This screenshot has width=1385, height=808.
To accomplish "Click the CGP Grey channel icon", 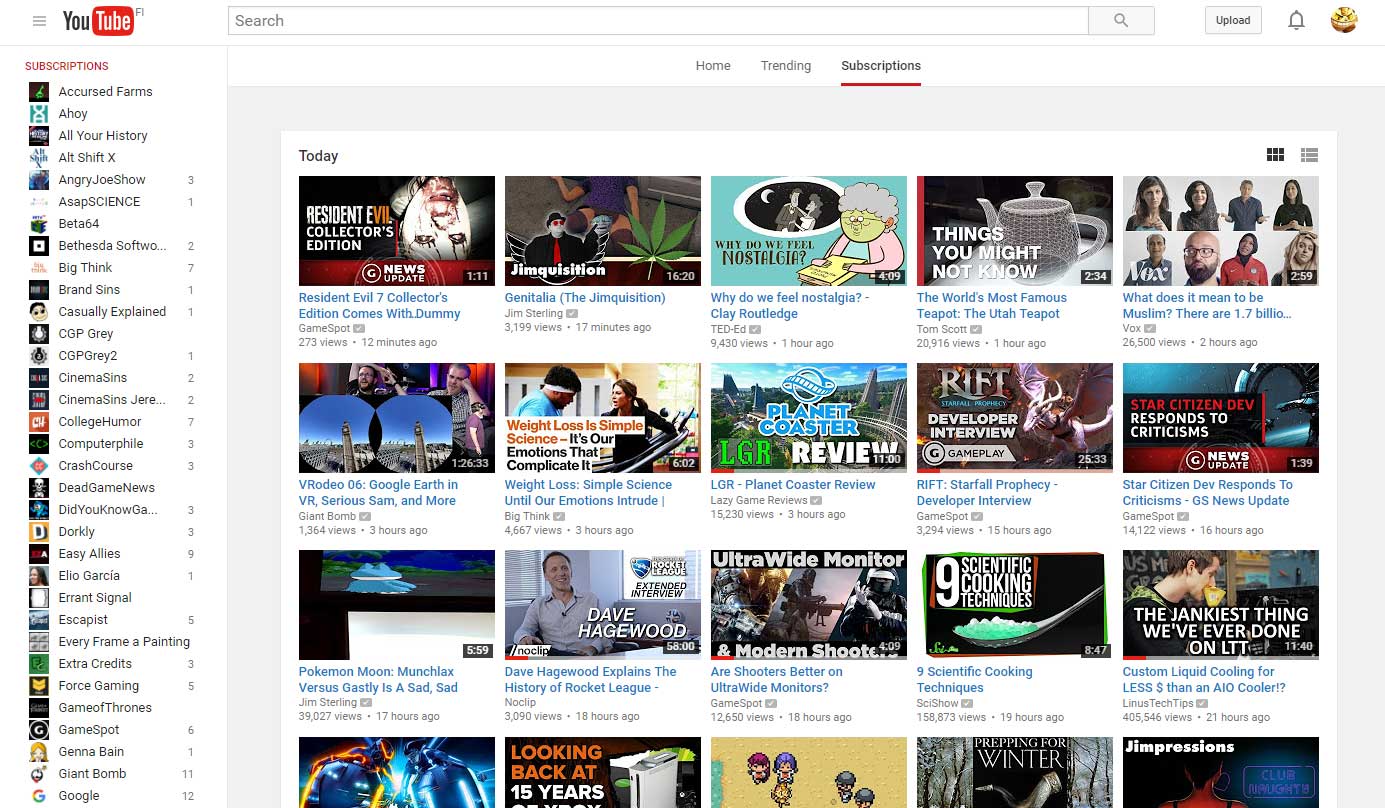I will (x=39, y=333).
